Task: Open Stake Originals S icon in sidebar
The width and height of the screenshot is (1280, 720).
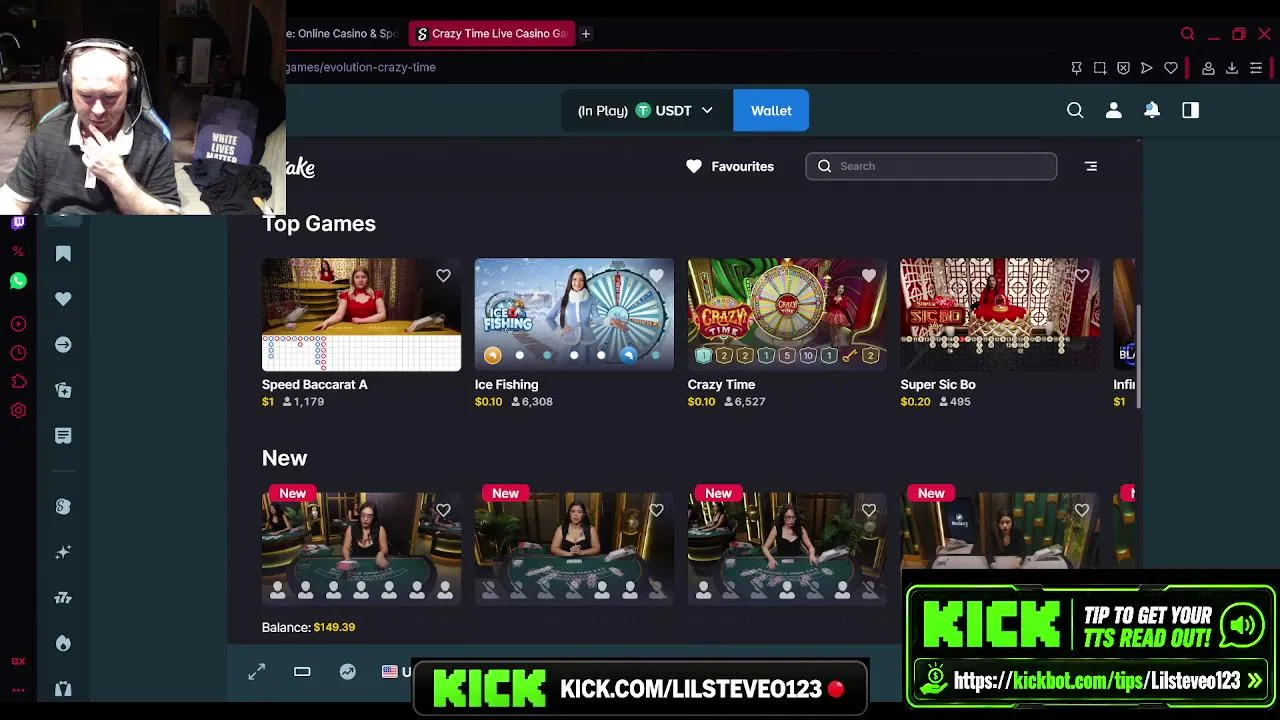Action: tap(63, 507)
